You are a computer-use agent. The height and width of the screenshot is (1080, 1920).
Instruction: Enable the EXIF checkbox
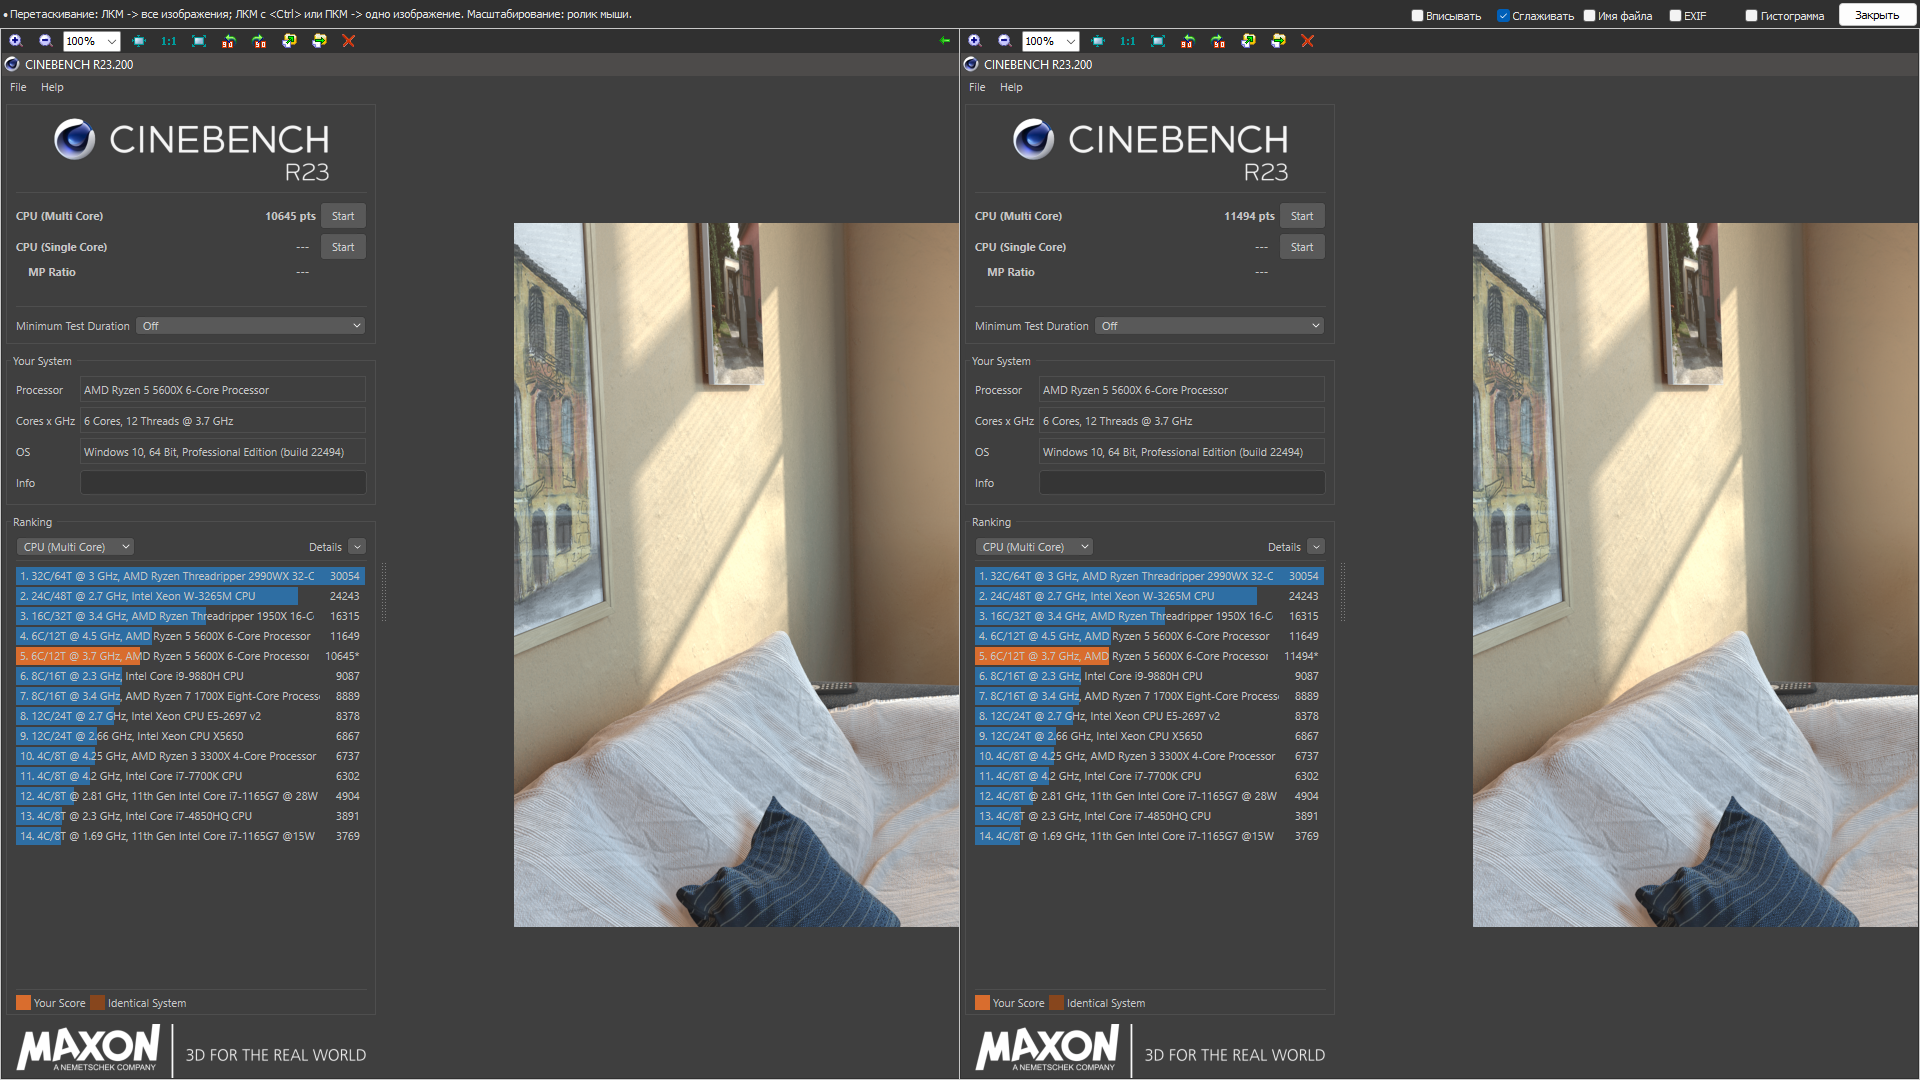click(1675, 15)
